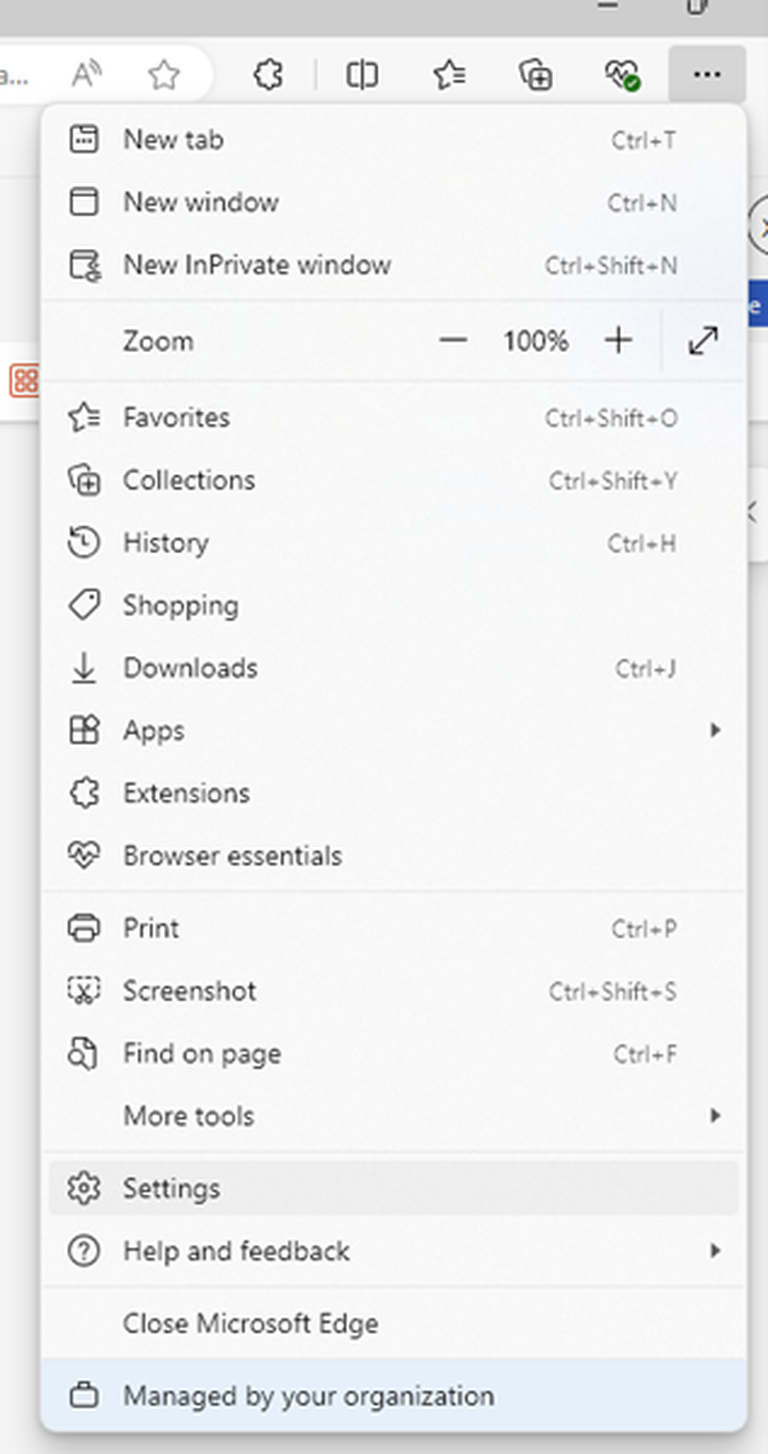
Task: Click the Help question mark icon
Action: pos(84,1251)
